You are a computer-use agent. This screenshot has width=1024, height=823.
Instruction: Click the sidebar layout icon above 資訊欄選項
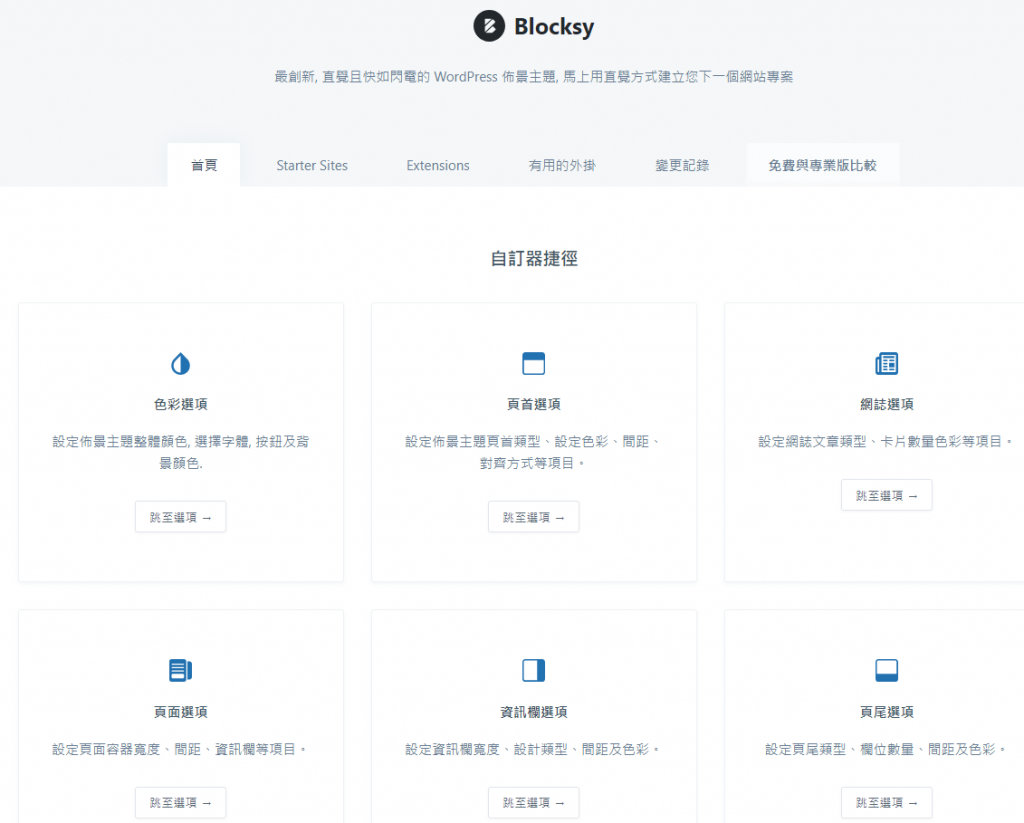[534, 670]
